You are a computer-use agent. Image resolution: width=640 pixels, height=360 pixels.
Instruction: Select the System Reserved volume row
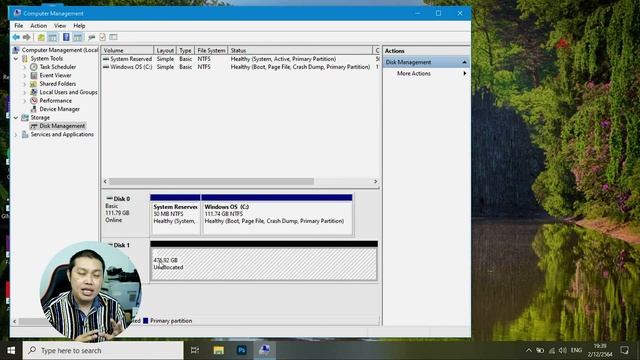pyautogui.click(x=240, y=59)
